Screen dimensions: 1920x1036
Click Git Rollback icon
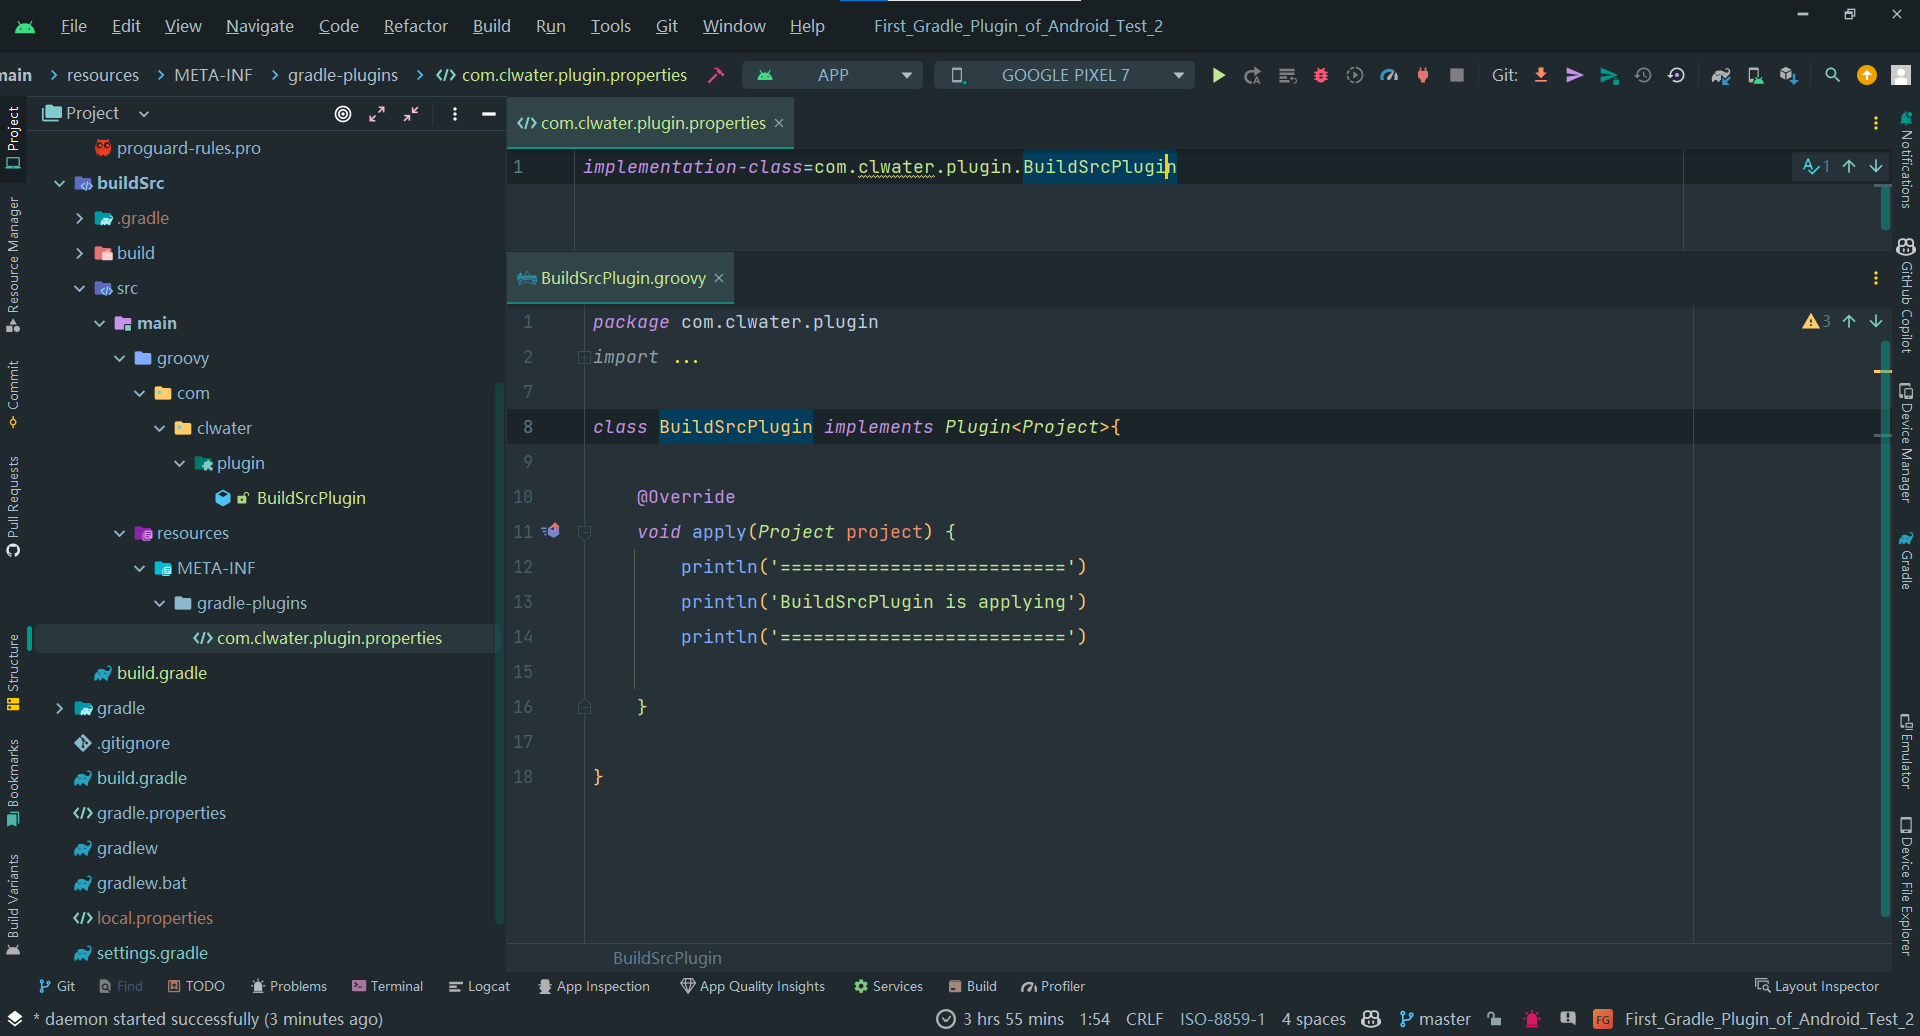[x=1677, y=75]
